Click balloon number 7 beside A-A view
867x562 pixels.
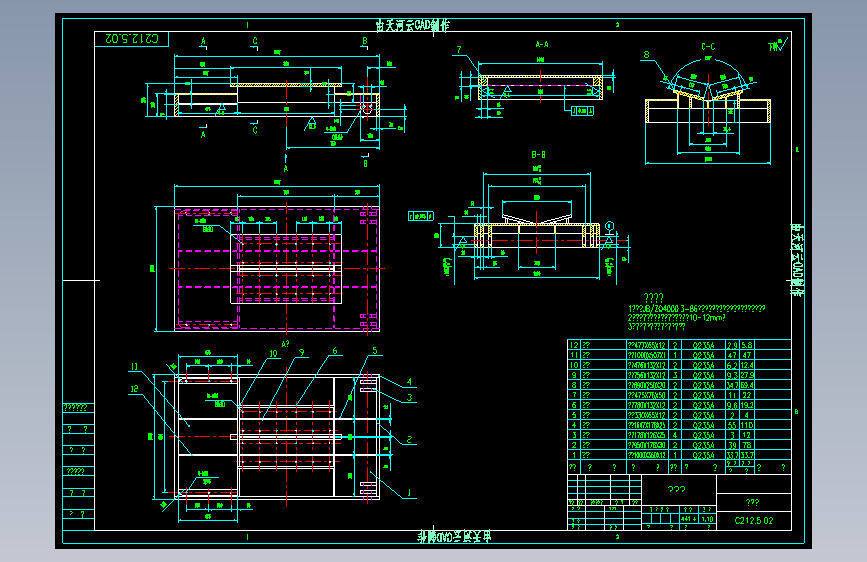tap(458, 50)
